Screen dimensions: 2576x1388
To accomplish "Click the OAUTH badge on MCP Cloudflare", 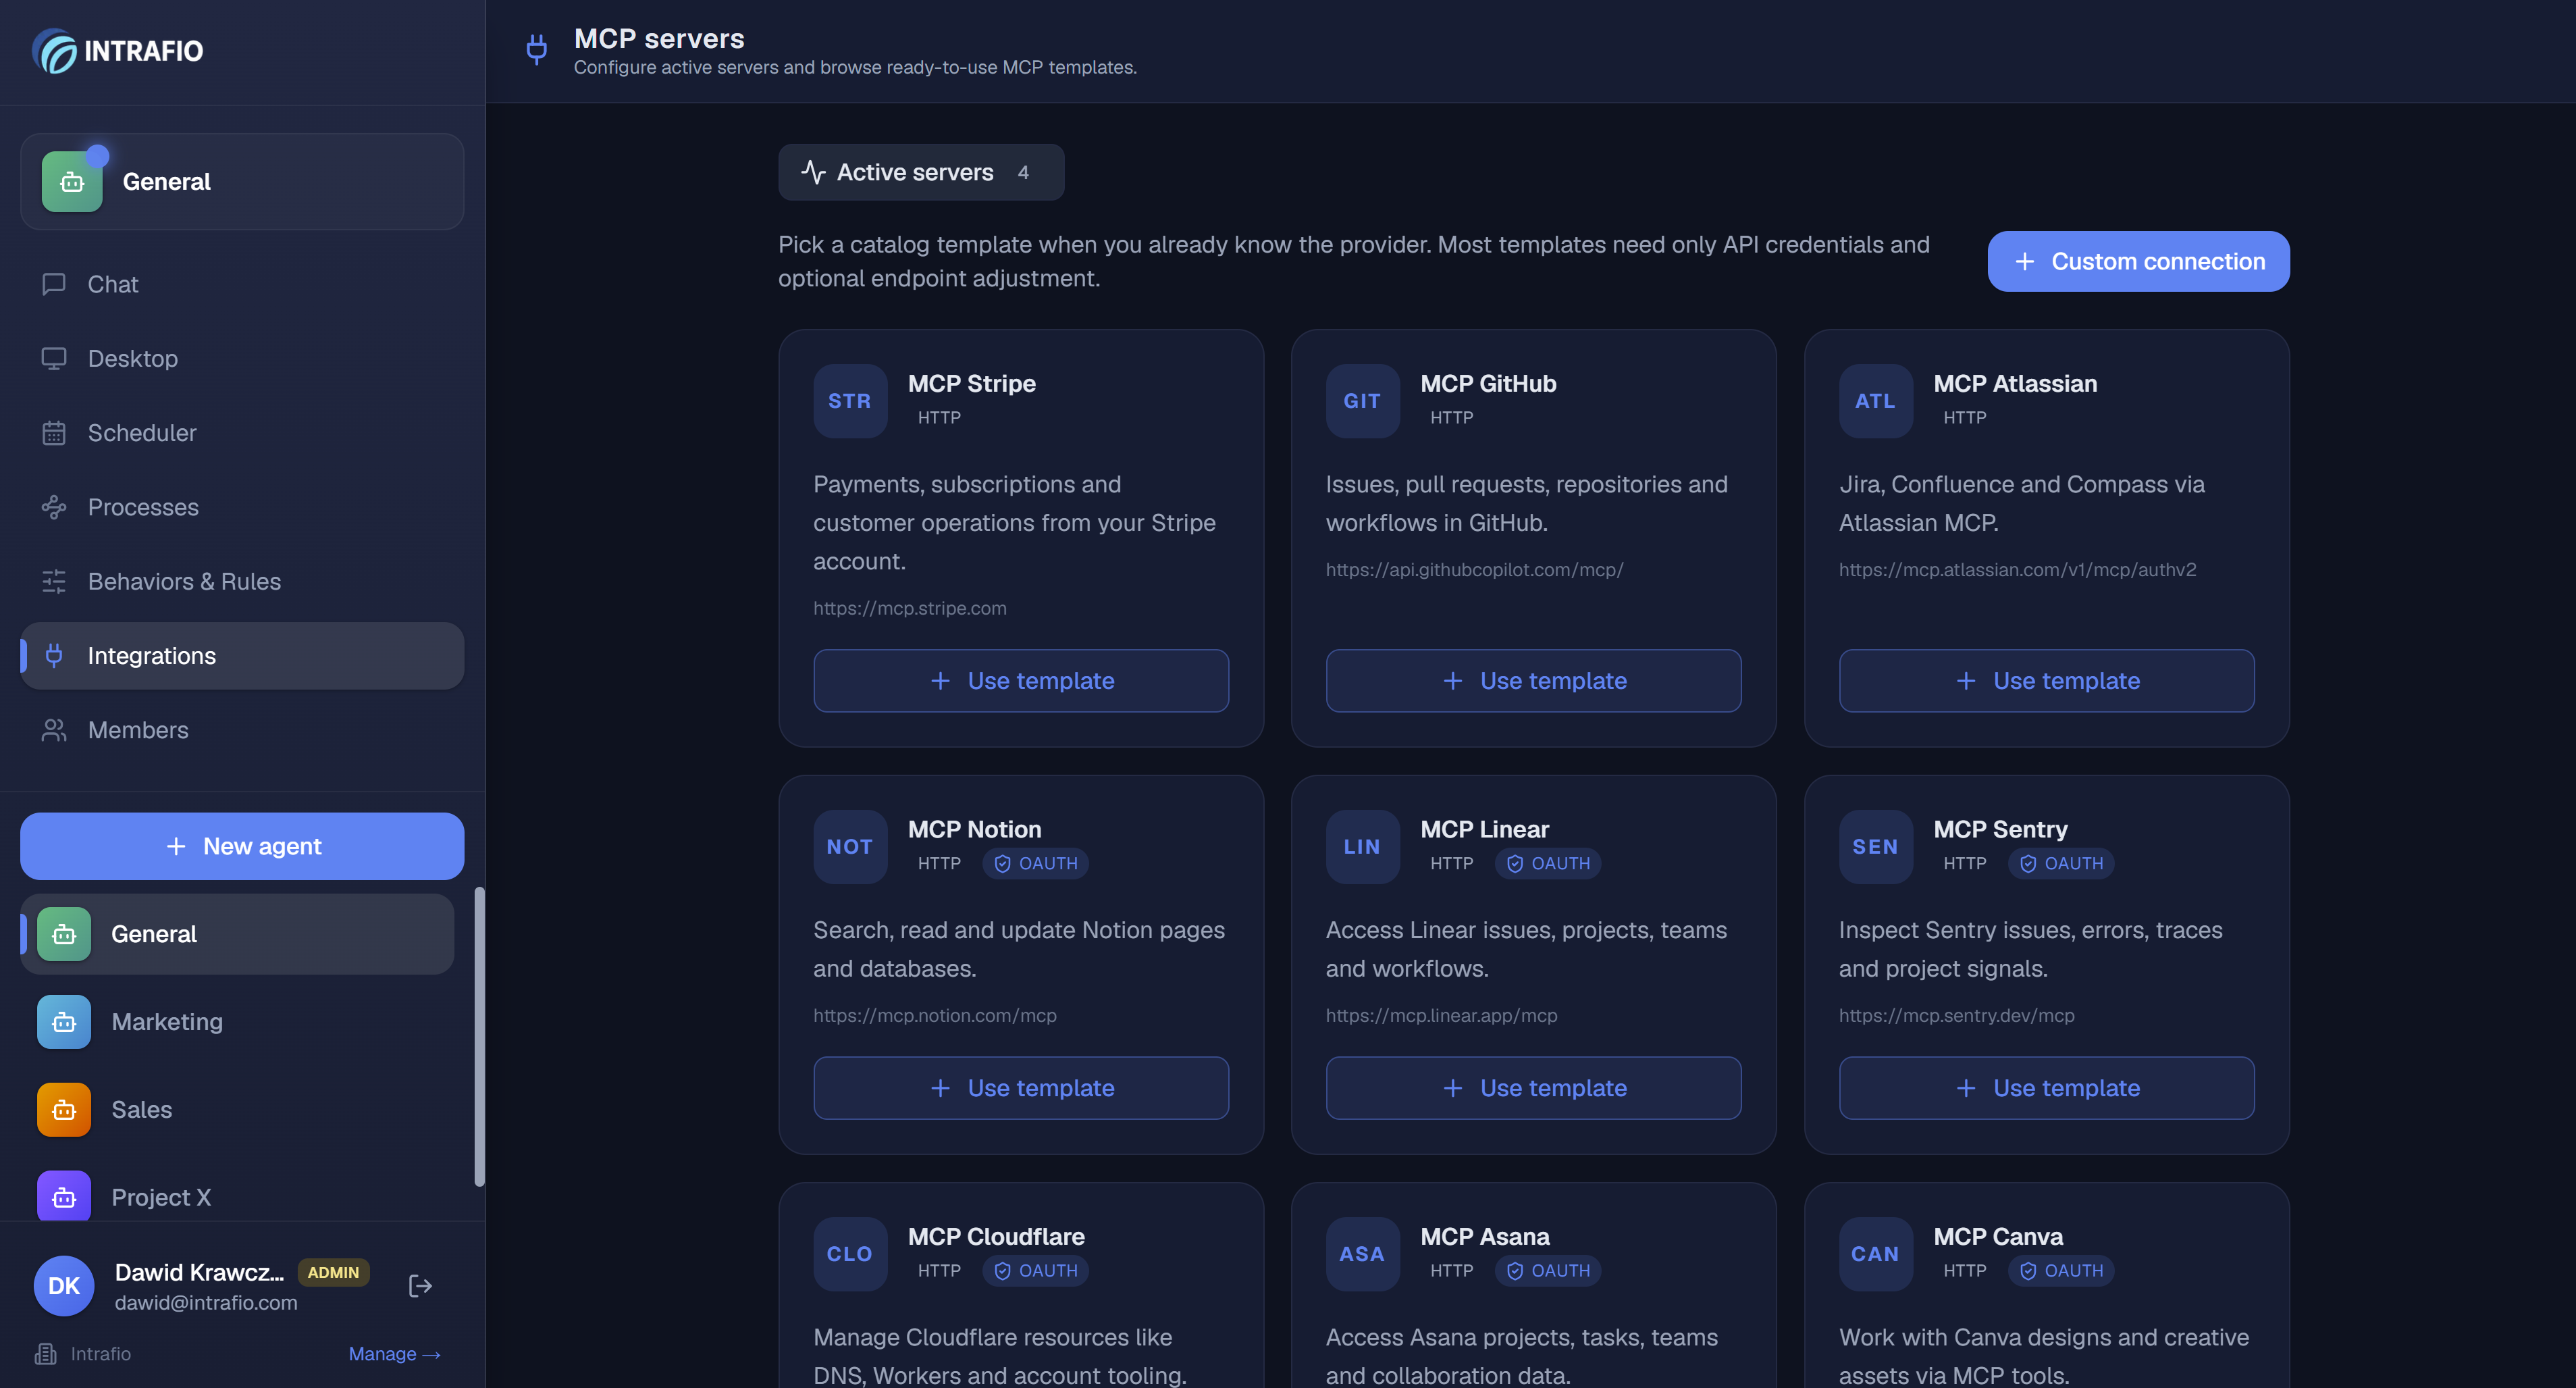I will pos(1035,1271).
